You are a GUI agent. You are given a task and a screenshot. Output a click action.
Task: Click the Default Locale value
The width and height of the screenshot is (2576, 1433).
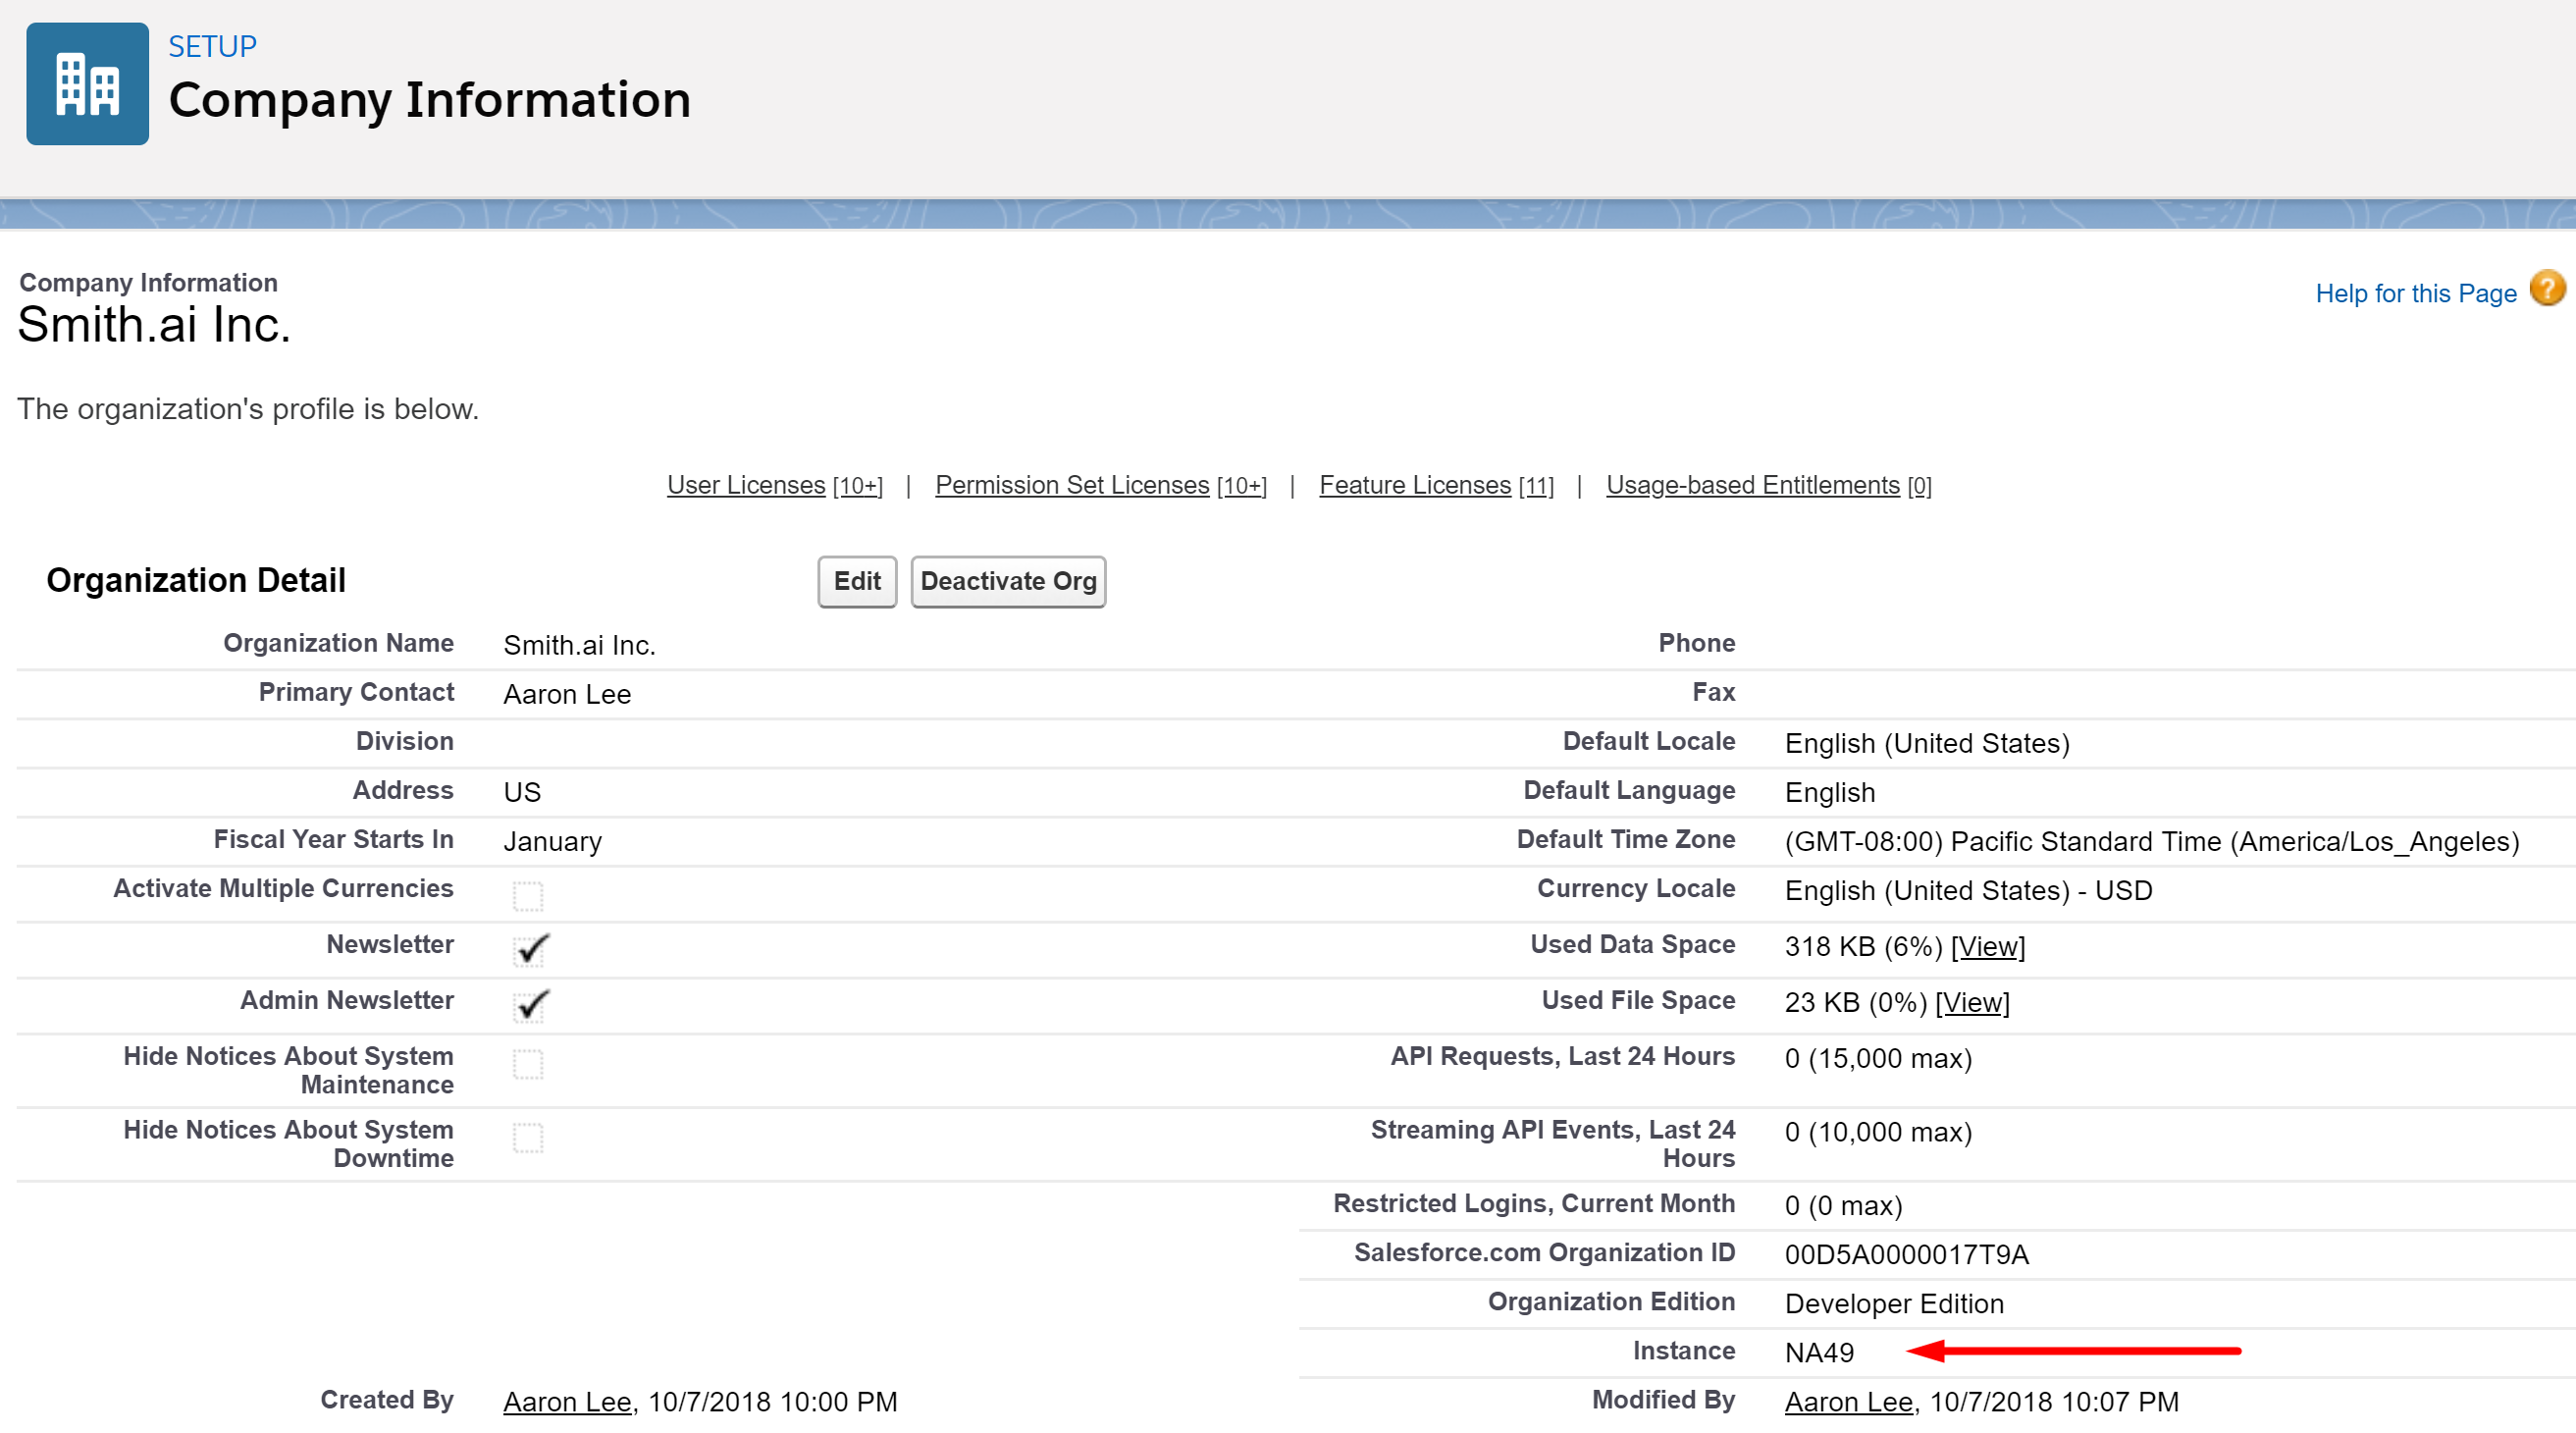[x=1927, y=743]
